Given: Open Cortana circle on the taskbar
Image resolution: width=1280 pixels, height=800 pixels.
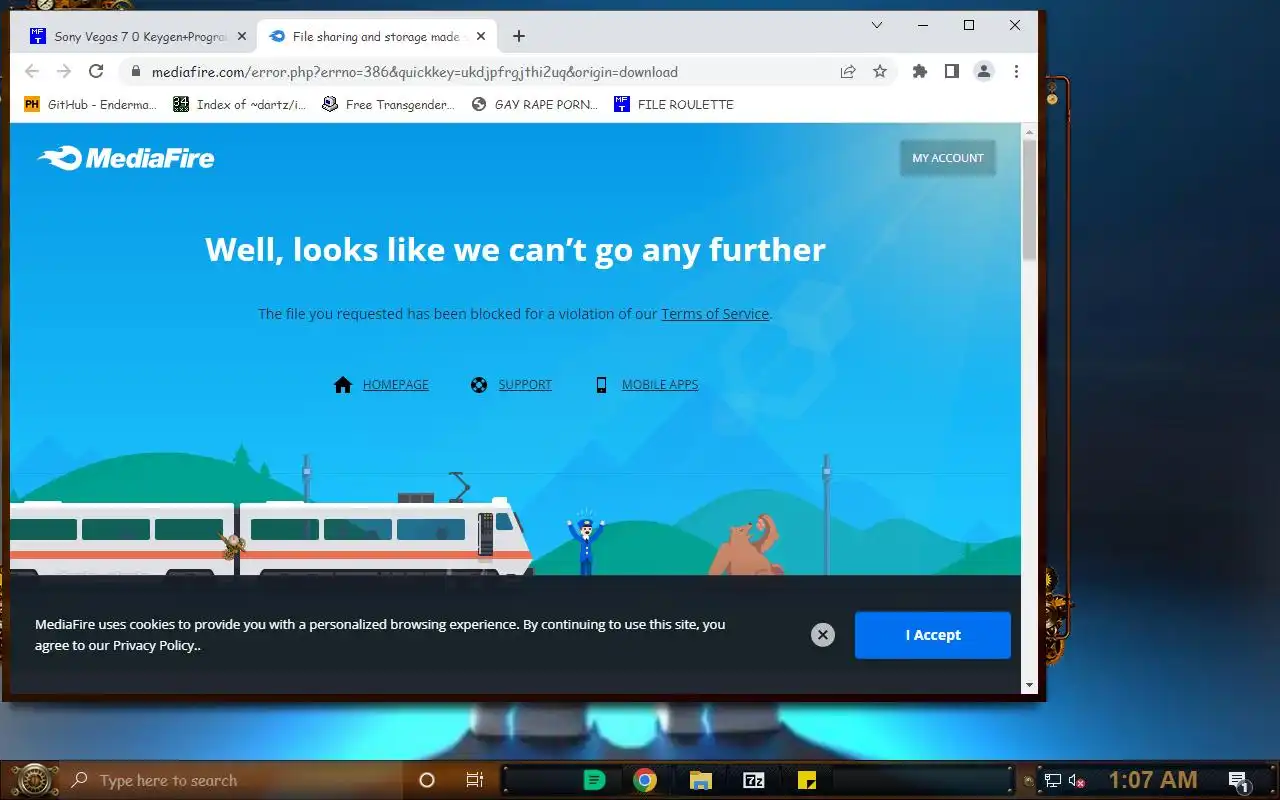Looking at the screenshot, I should (x=427, y=780).
